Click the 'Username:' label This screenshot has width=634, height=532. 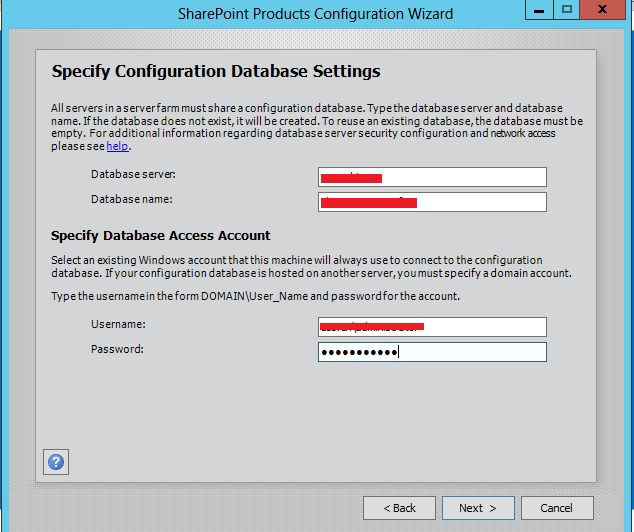coord(118,324)
